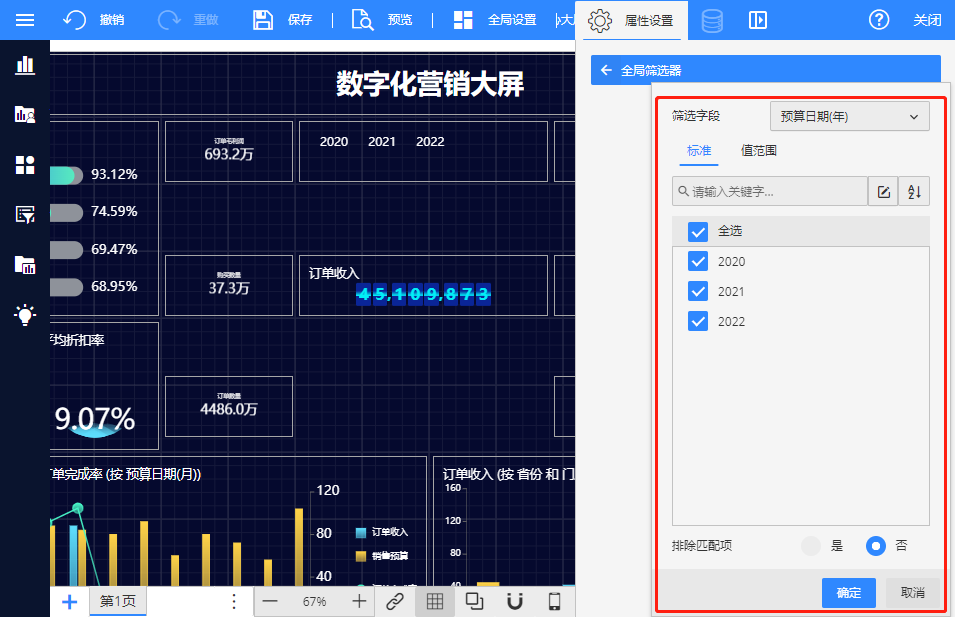Open the hamburger main menu
Image resolution: width=955 pixels, height=617 pixels.
point(25,20)
